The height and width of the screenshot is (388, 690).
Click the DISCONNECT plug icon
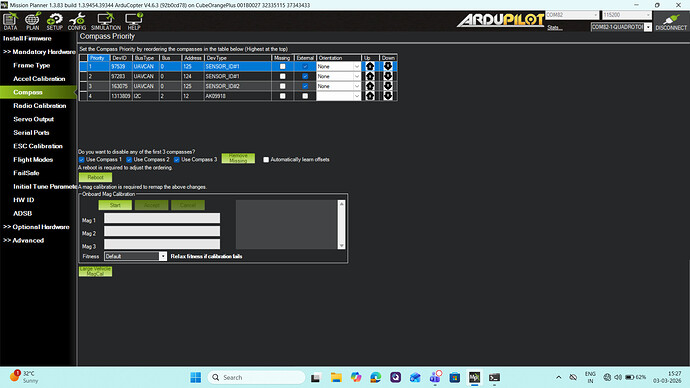point(671,21)
